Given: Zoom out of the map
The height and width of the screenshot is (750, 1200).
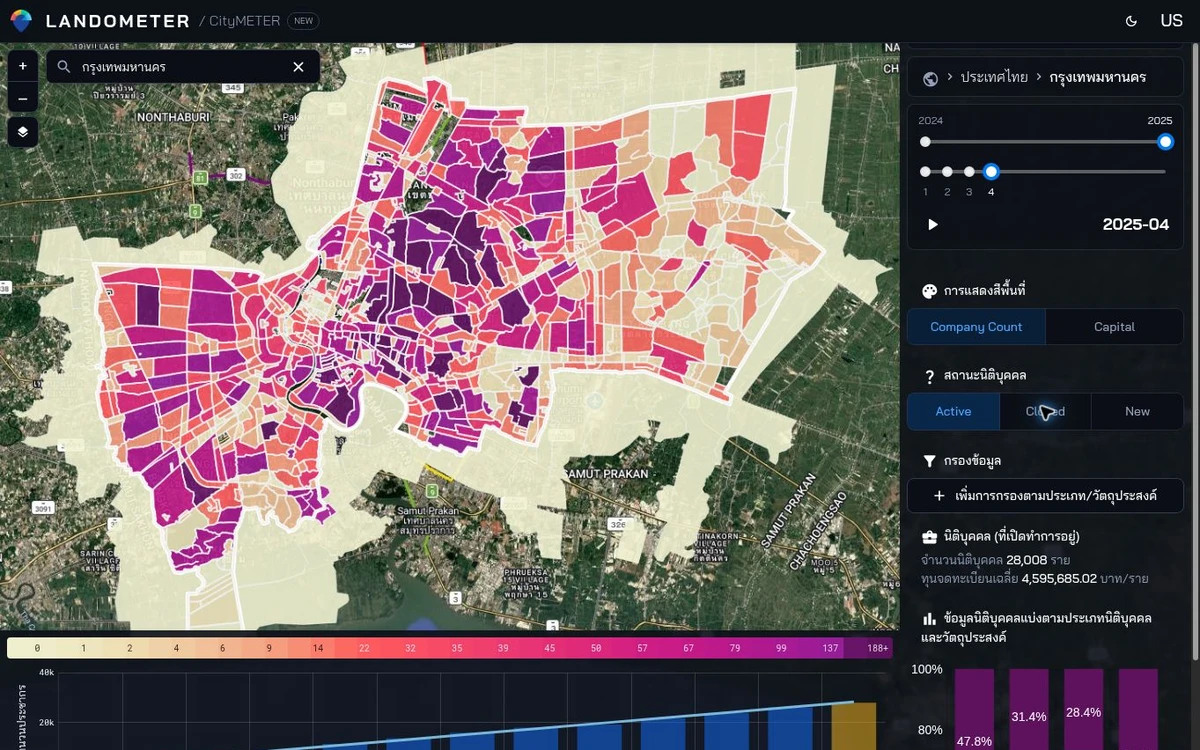Looking at the screenshot, I should pos(23,99).
